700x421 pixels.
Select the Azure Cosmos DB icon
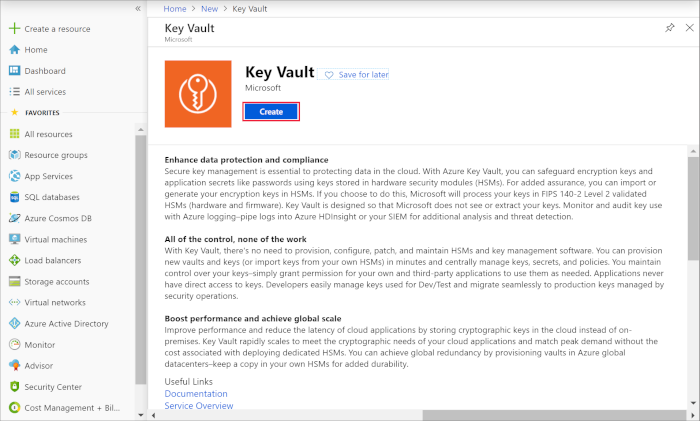15,218
